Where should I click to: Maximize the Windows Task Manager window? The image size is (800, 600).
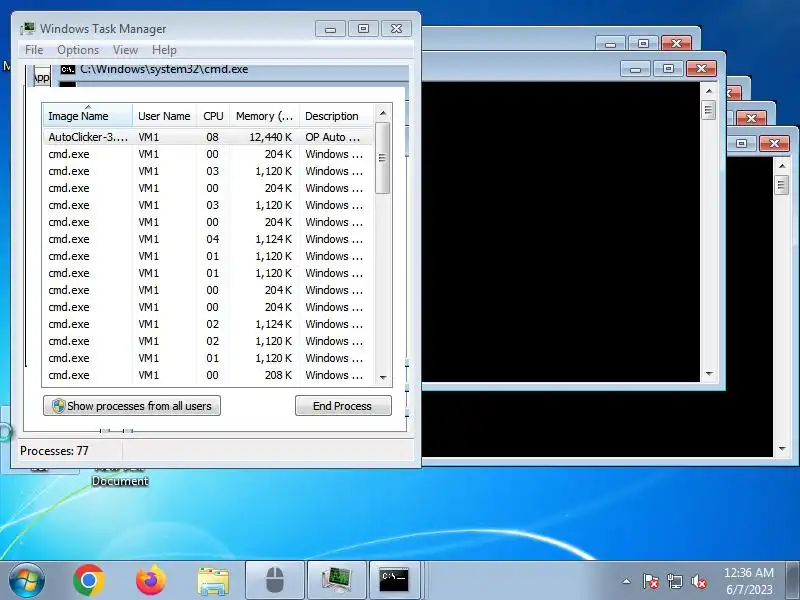tap(363, 29)
